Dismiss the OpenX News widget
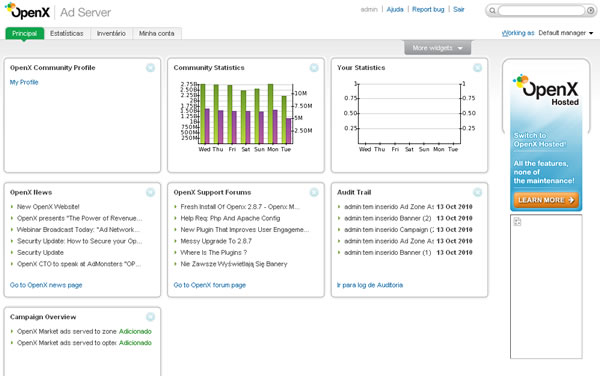This screenshot has height=376, width=600. click(150, 192)
